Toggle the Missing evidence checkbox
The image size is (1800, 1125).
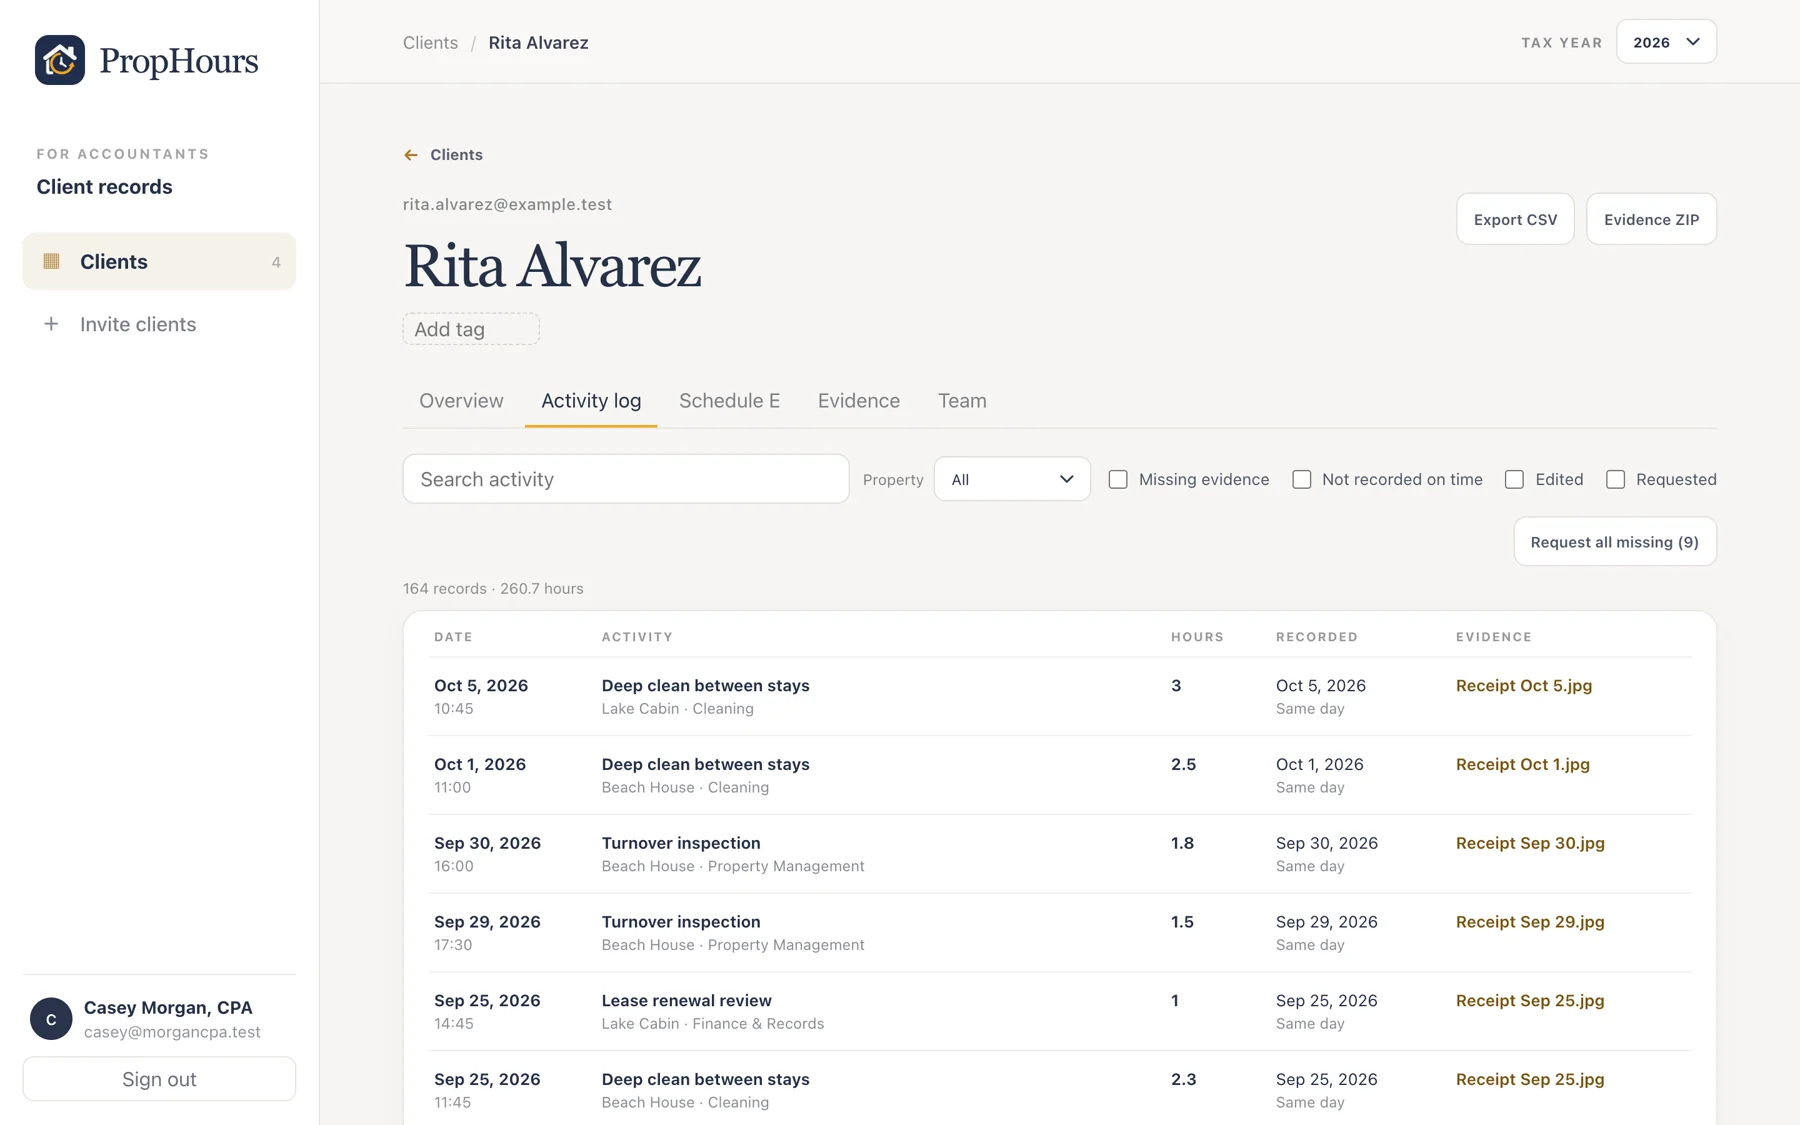click(x=1118, y=479)
